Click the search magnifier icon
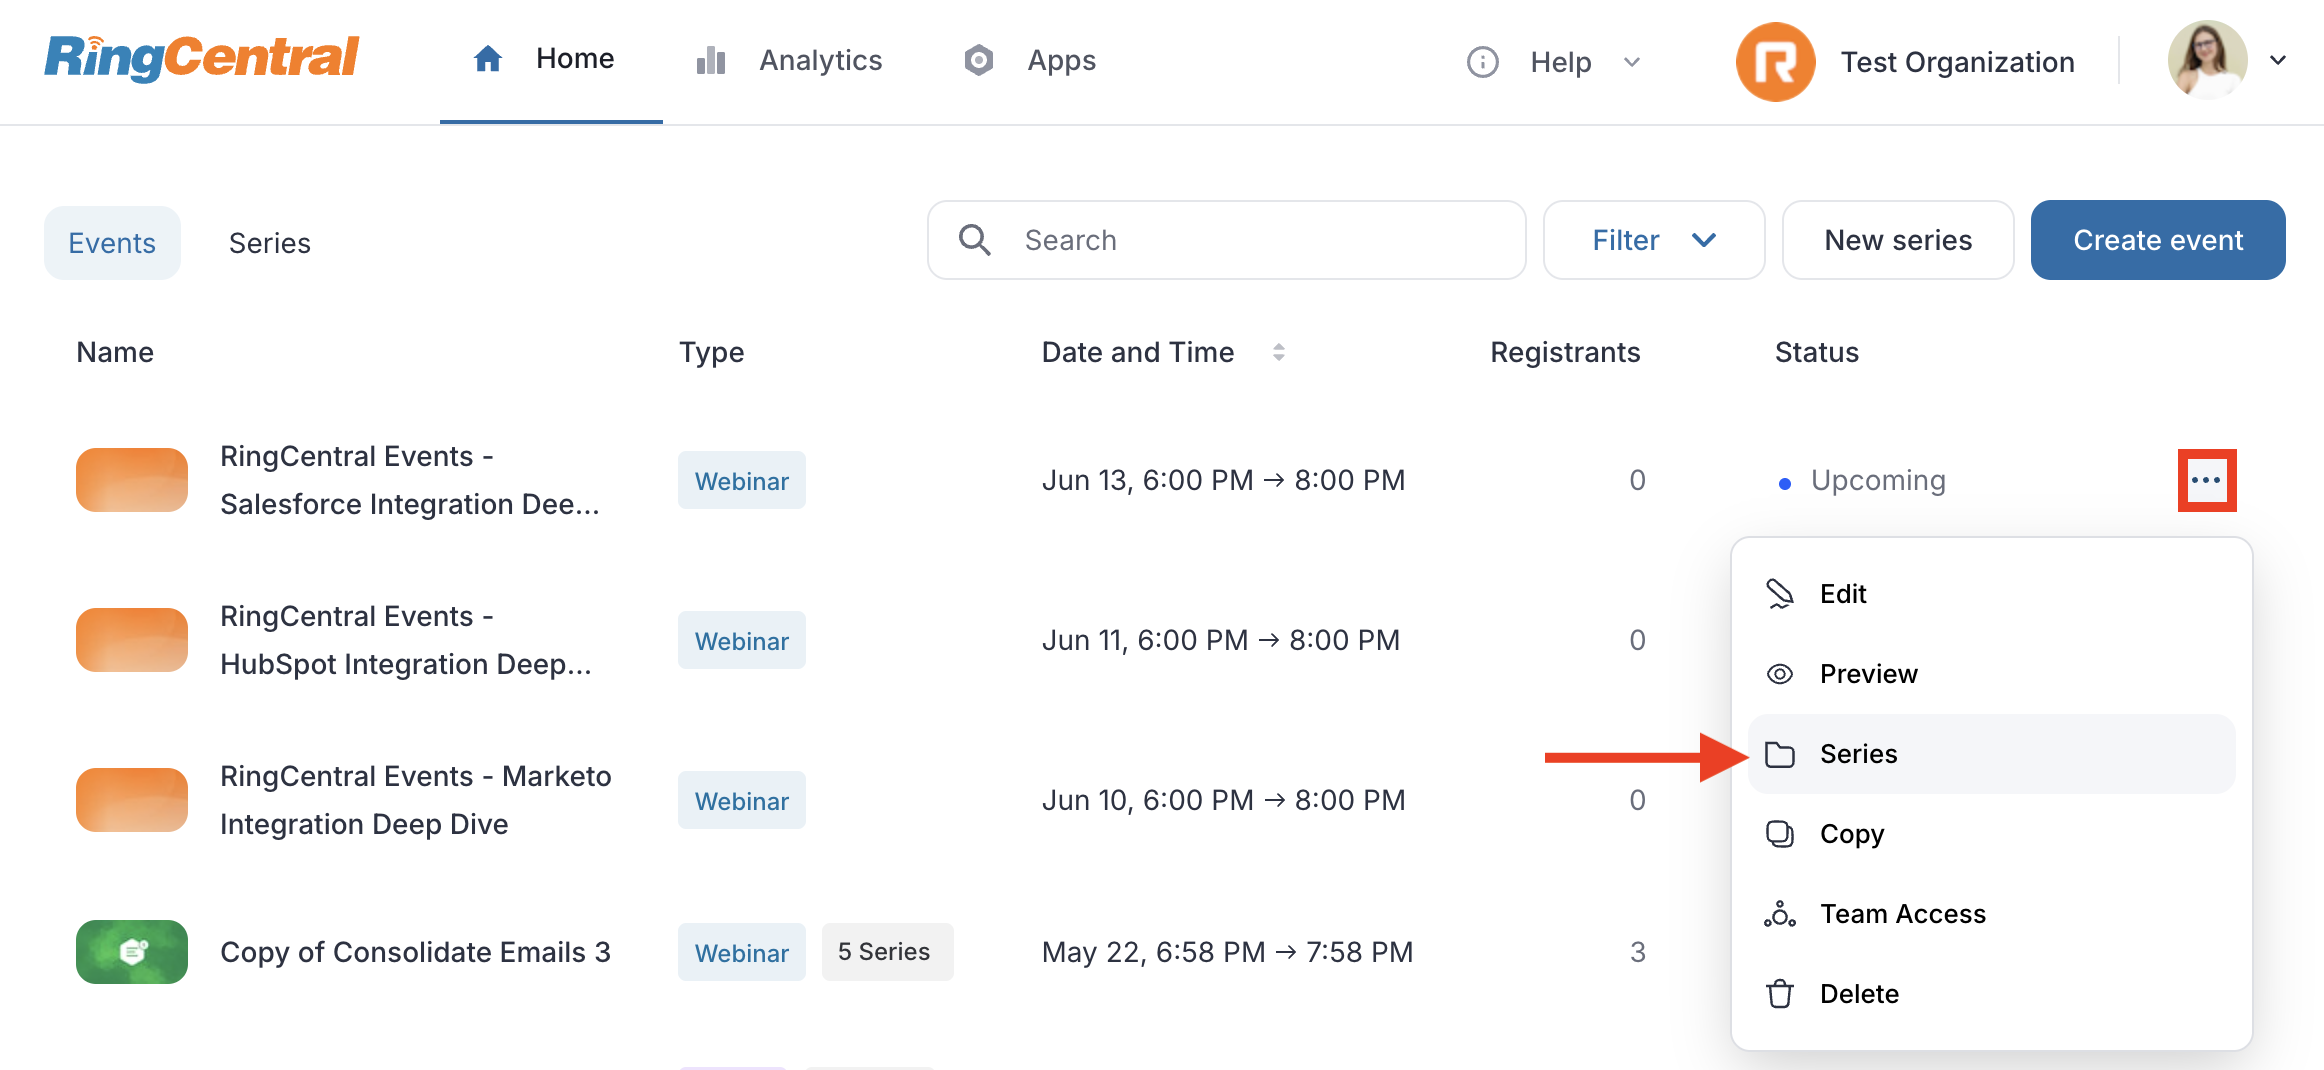Image resolution: width=2324 pixels, height=1070 pixels. pyautogui.click(x=975, y=240)
